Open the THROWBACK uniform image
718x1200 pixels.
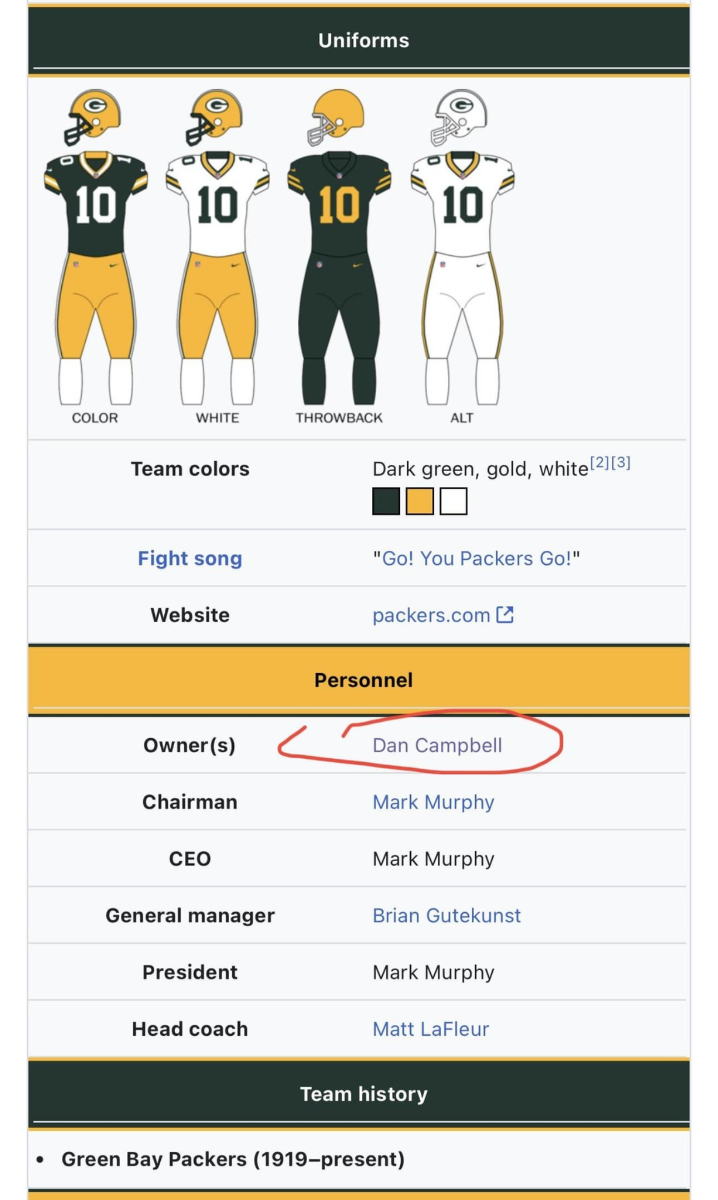(x=339, y=247)
